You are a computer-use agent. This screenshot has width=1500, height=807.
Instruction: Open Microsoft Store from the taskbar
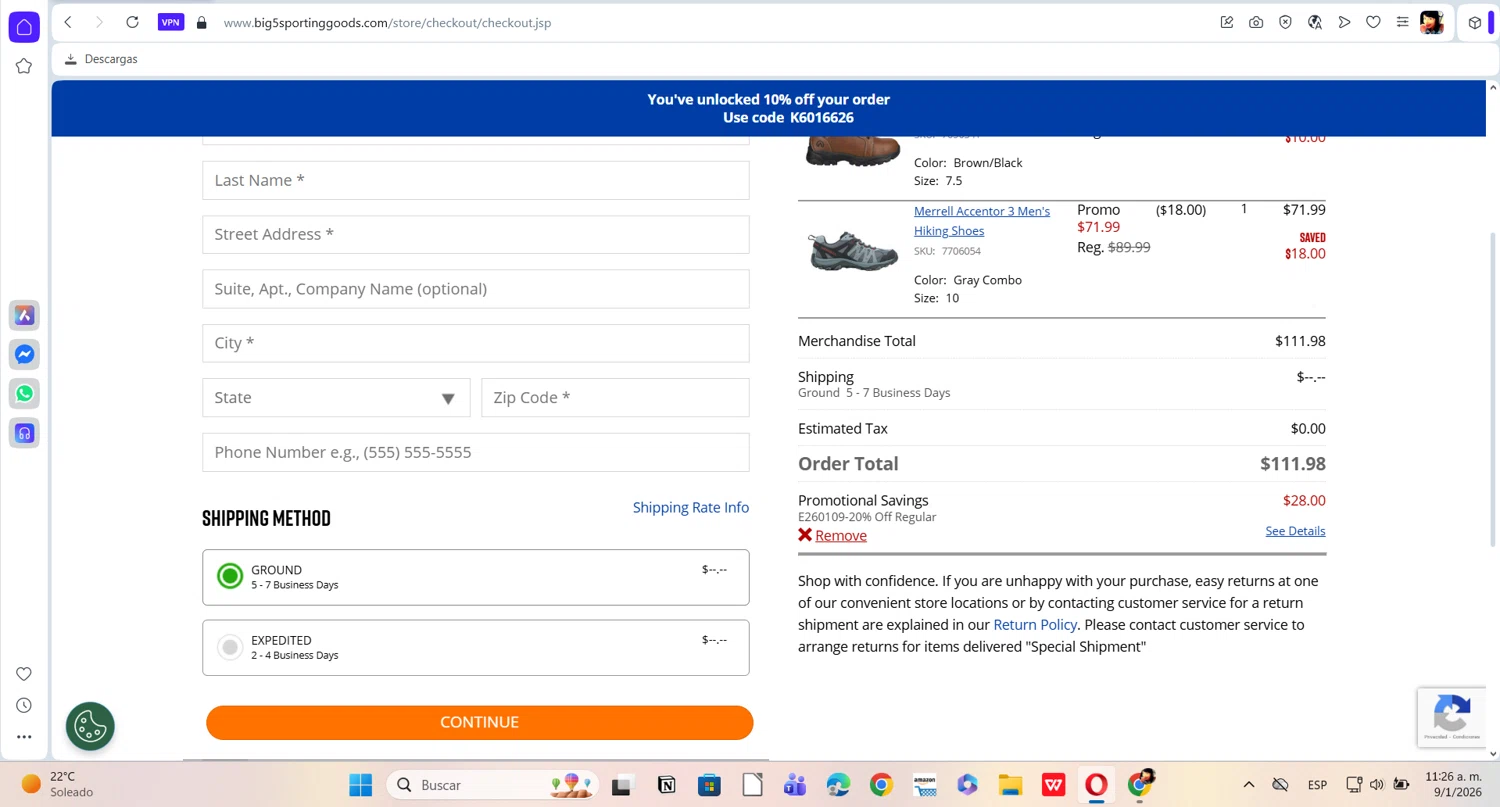709,785
